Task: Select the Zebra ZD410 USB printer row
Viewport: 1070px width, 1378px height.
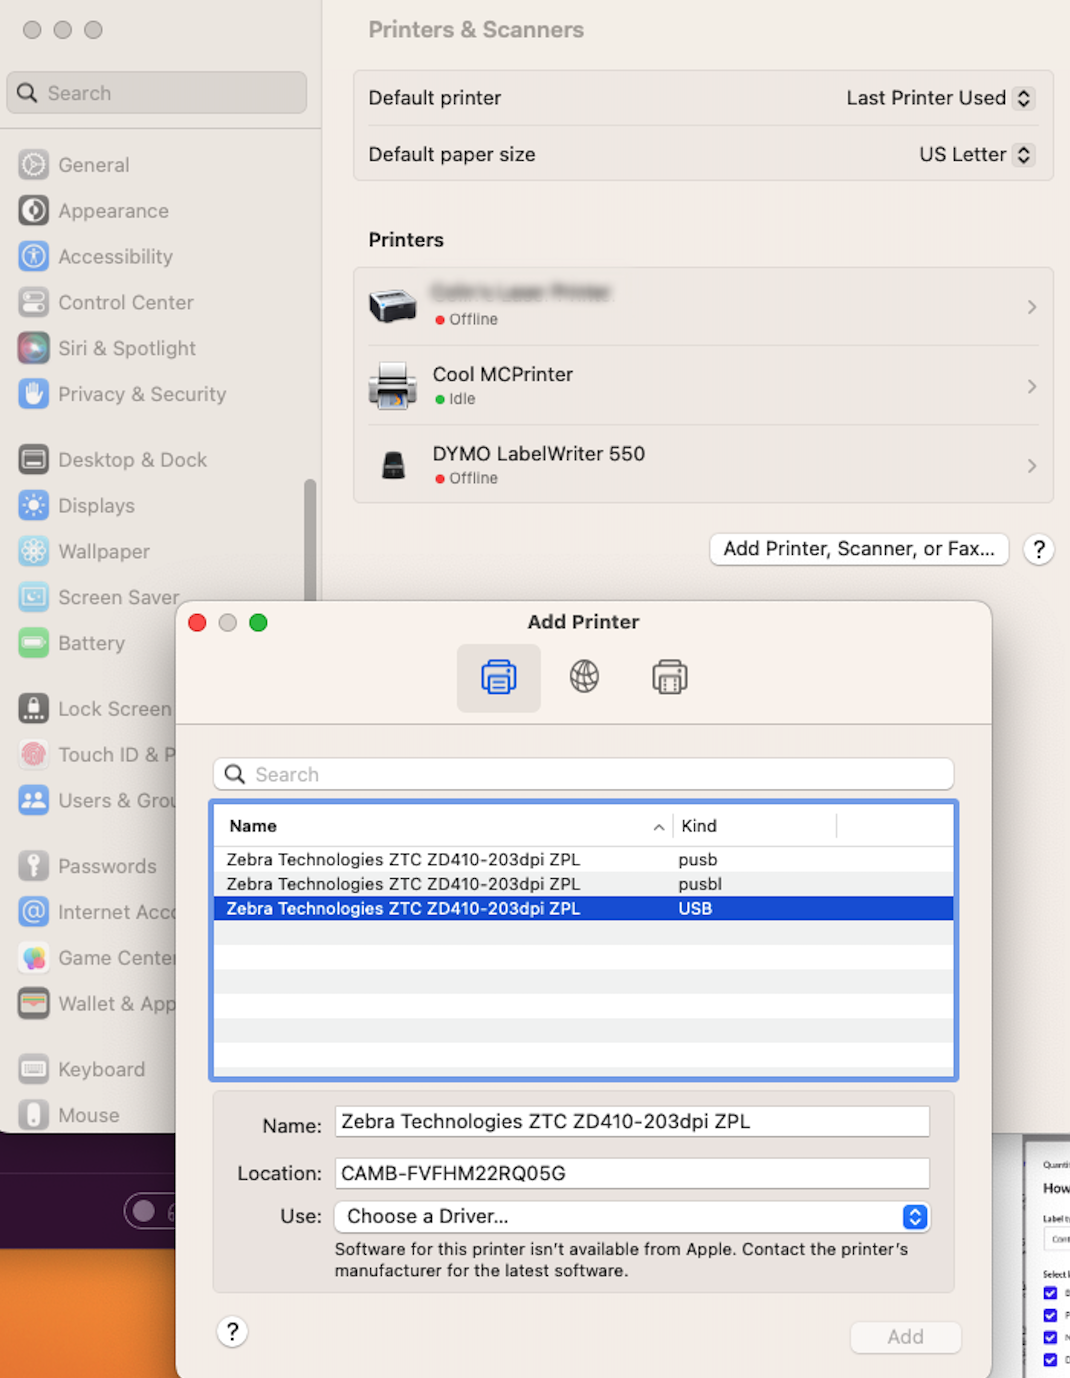Action: coord(583,909)
